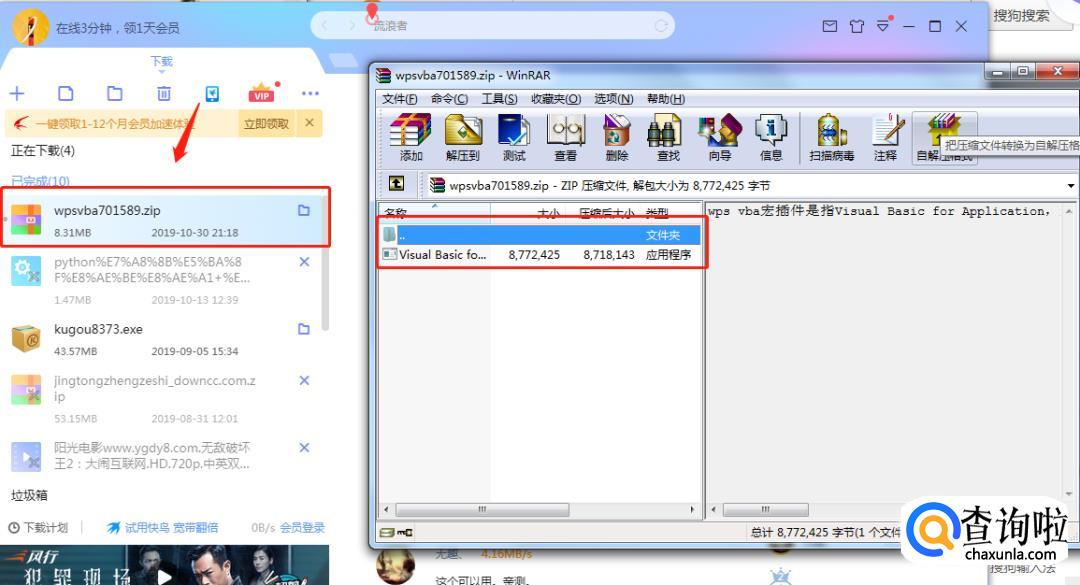1080x585 pixels.
Task: Open the 垃圾箱 recycle bin section
Action: [x=29, y=495]
